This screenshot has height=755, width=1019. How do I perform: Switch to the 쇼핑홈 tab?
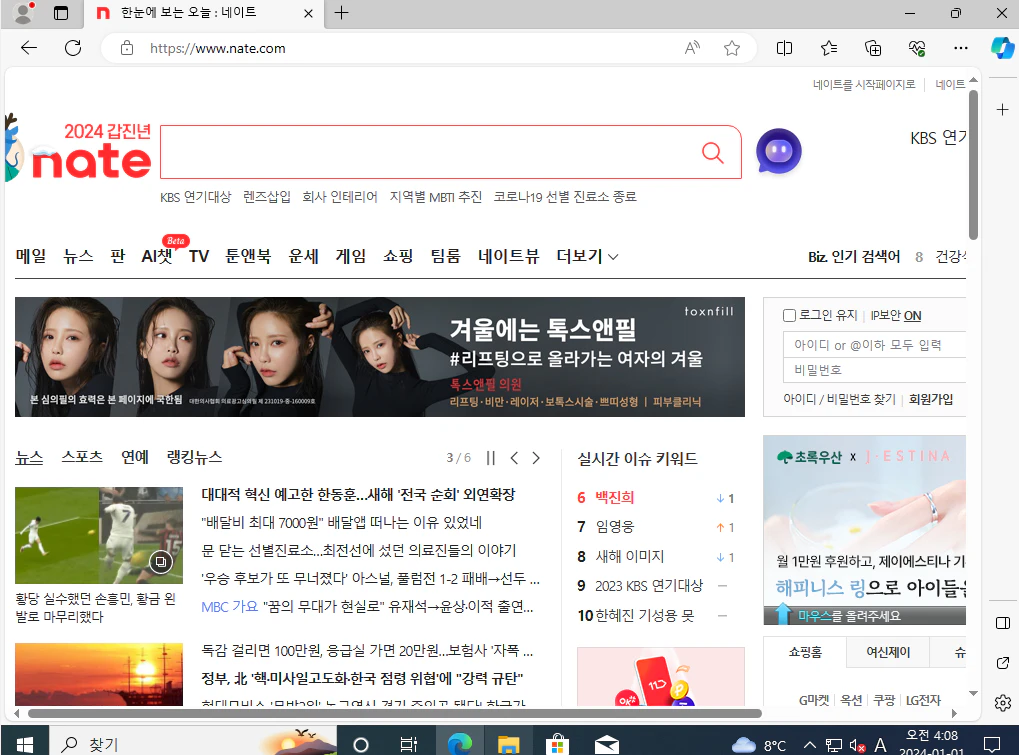pos(805,652)
